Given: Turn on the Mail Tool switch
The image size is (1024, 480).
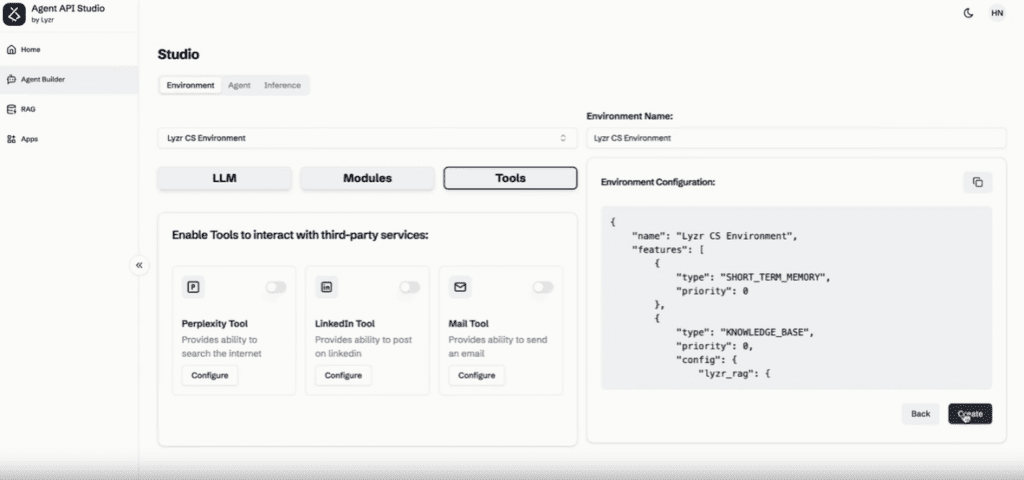Looking at the screenshot, I should coord(543,287).
